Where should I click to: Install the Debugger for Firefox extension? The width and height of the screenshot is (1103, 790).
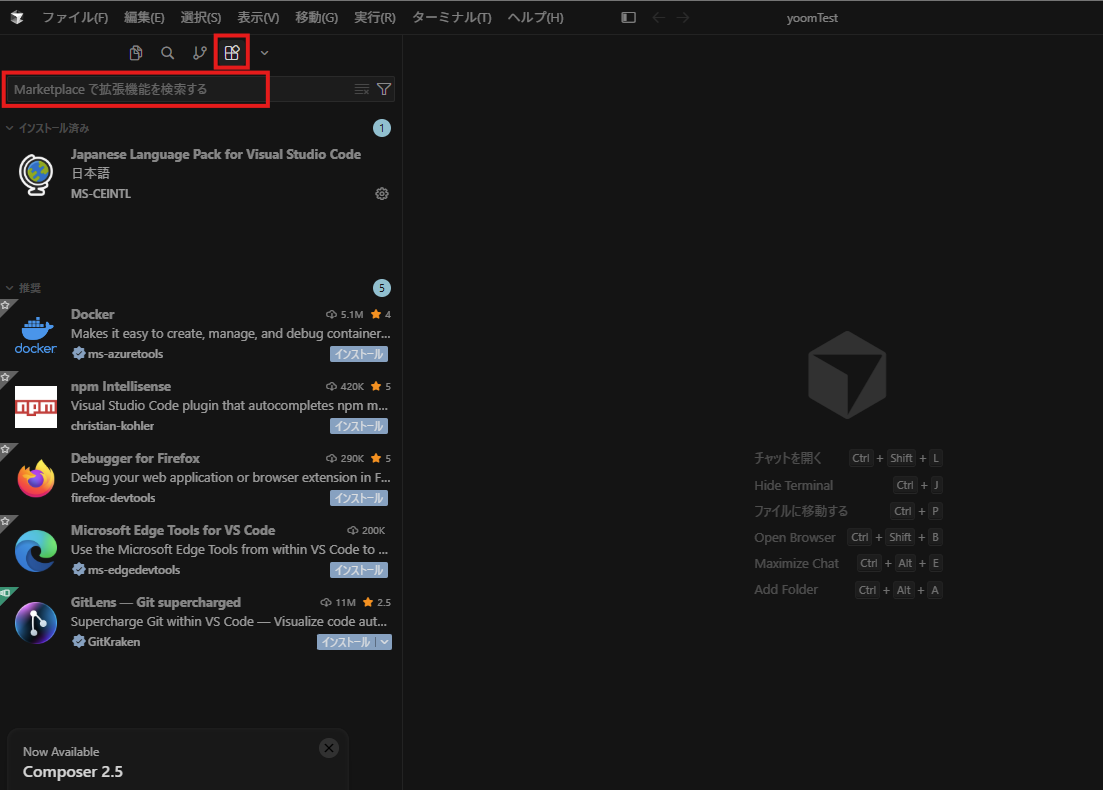pyautogui.click(x=359, y=498)
